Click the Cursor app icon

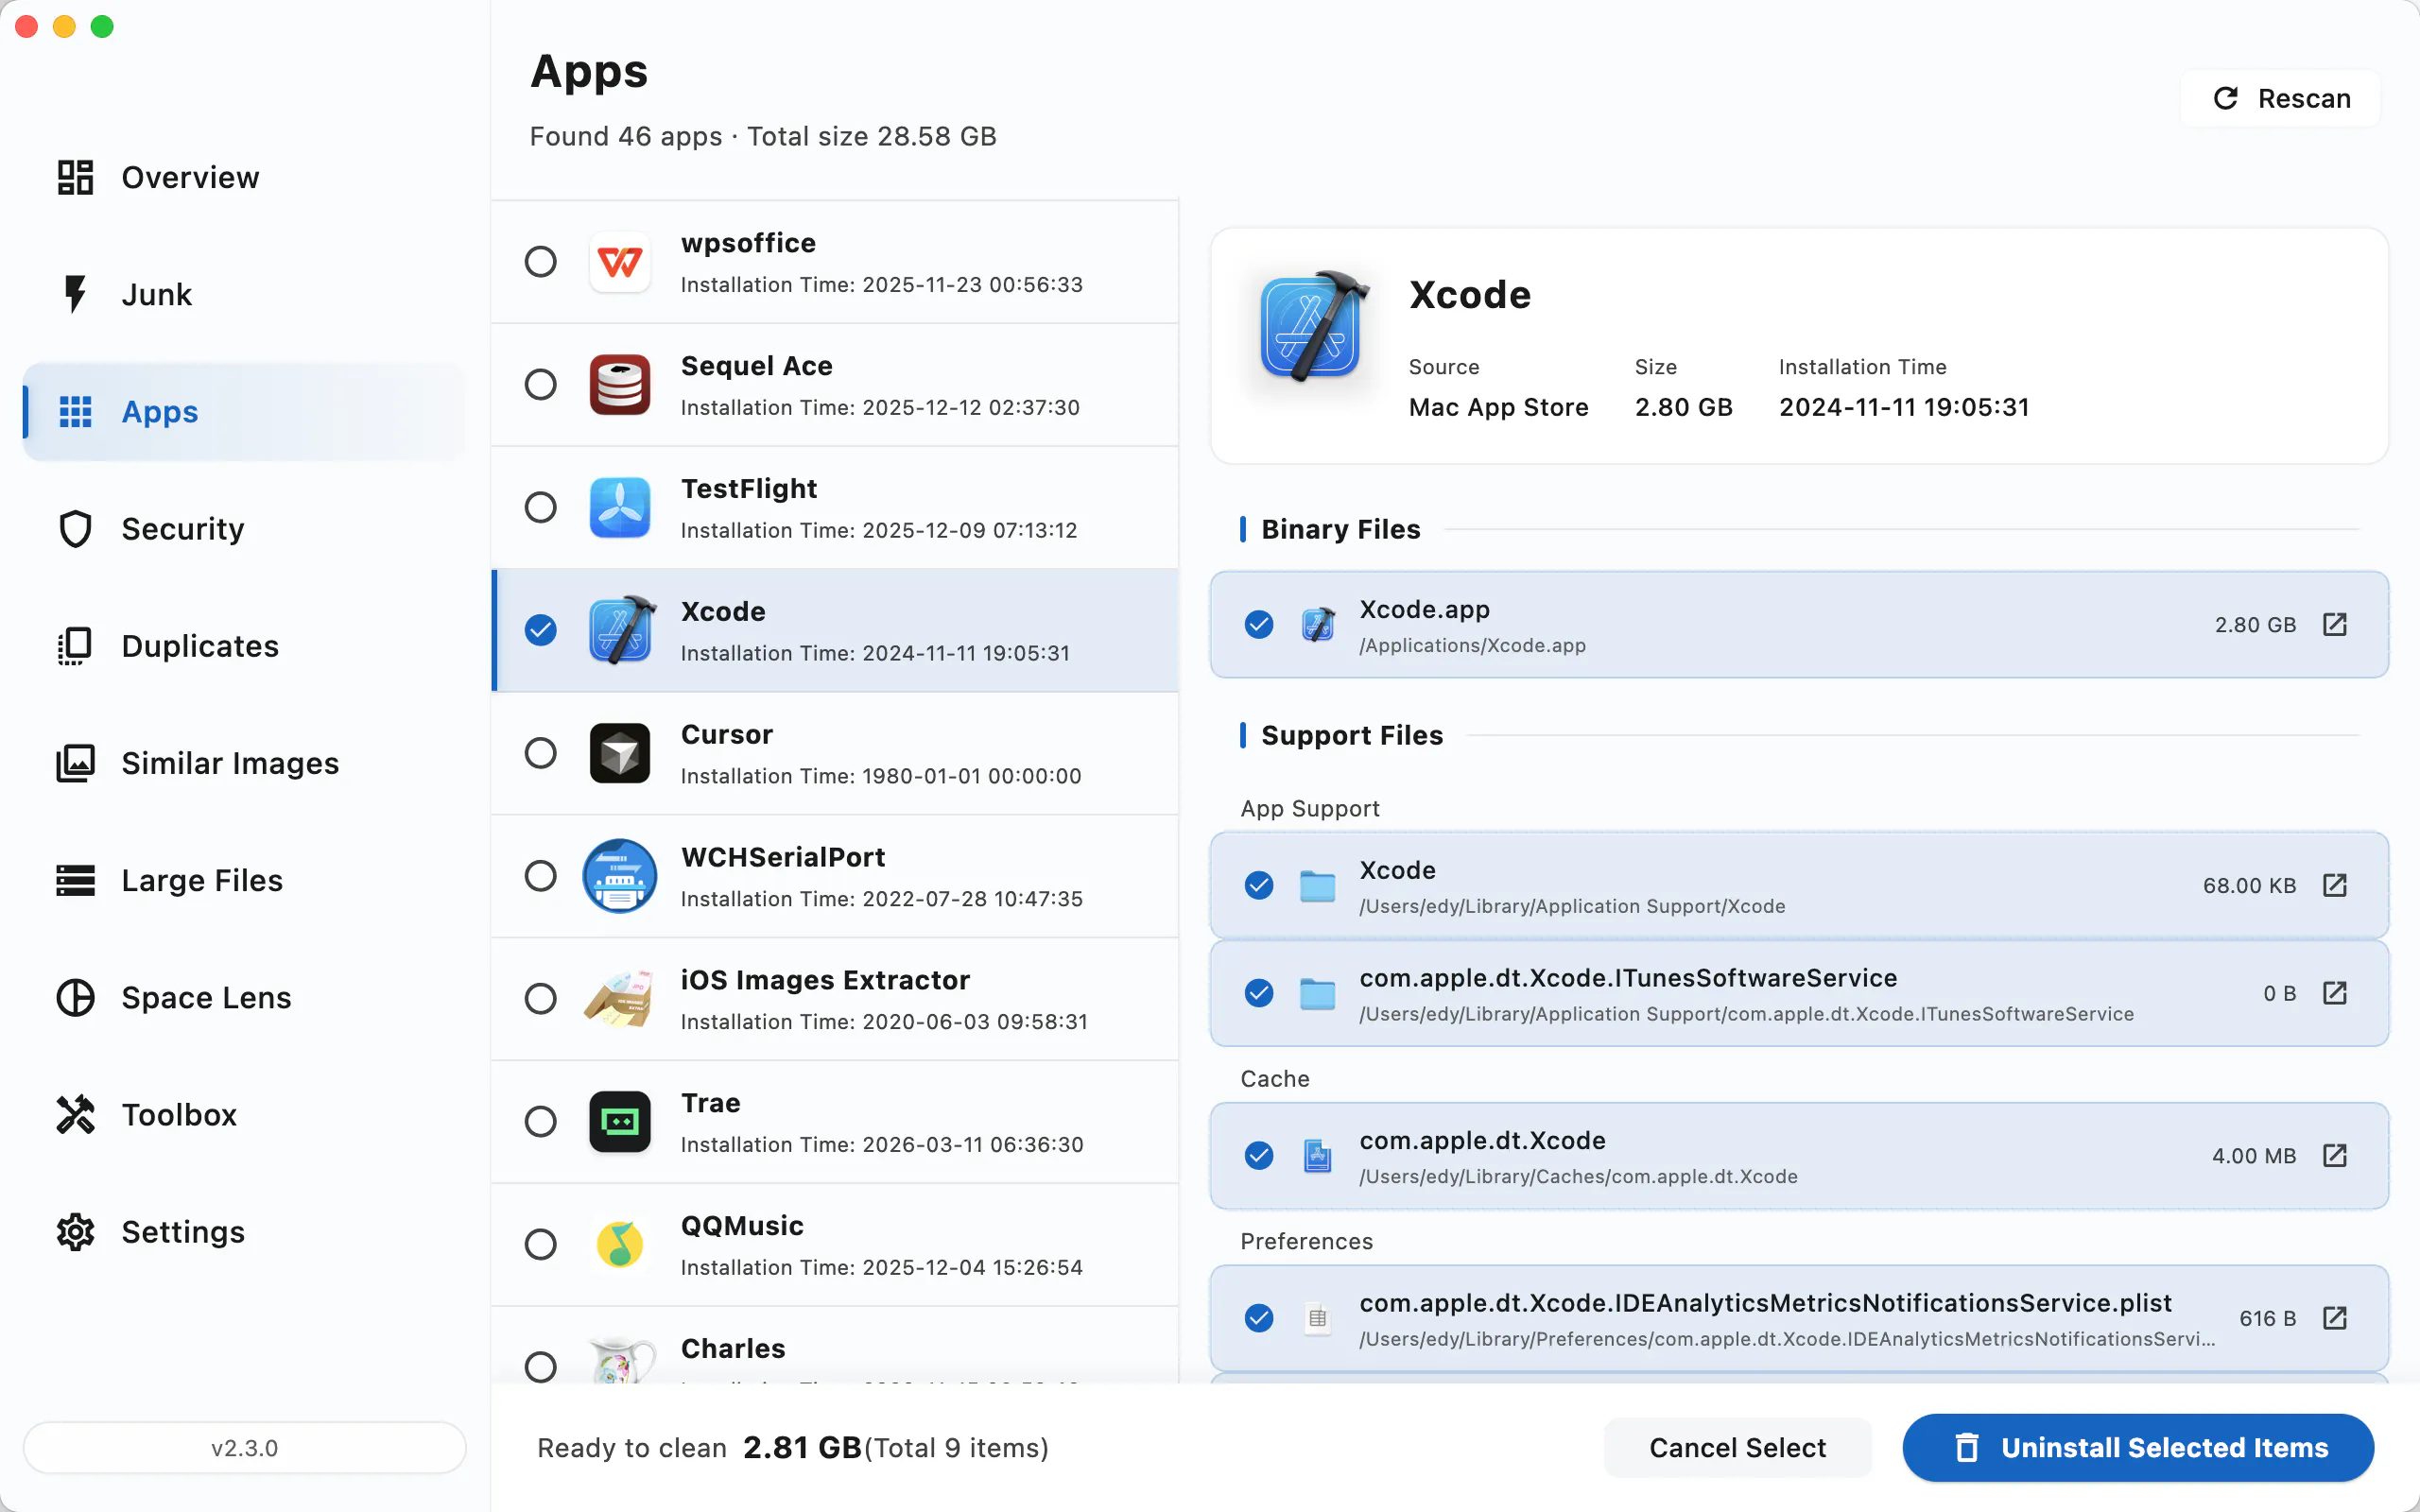pyautogui.click(x=620, y=753)
